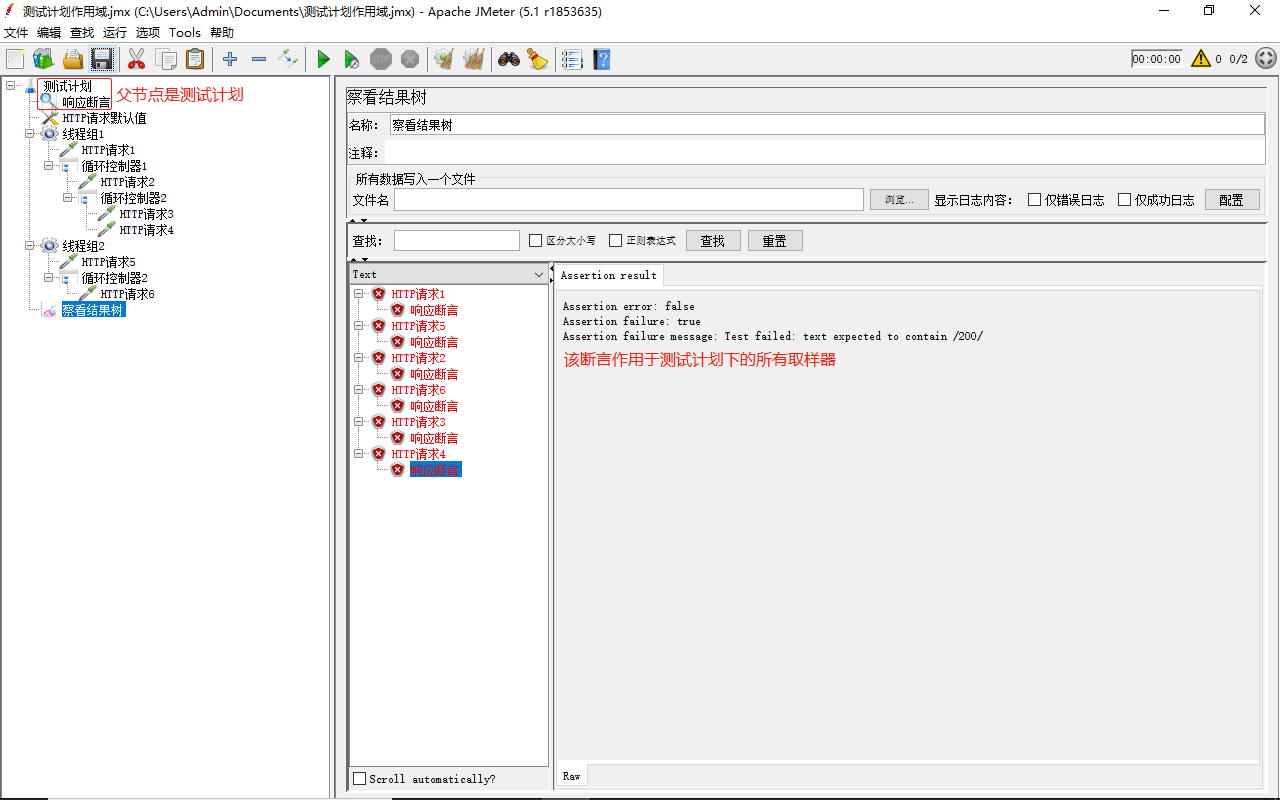The width and height of the screenshot is (1280, 800).
Task: Select 响应断言 under HTTP请求2 in results
Action: coord(434,374)
